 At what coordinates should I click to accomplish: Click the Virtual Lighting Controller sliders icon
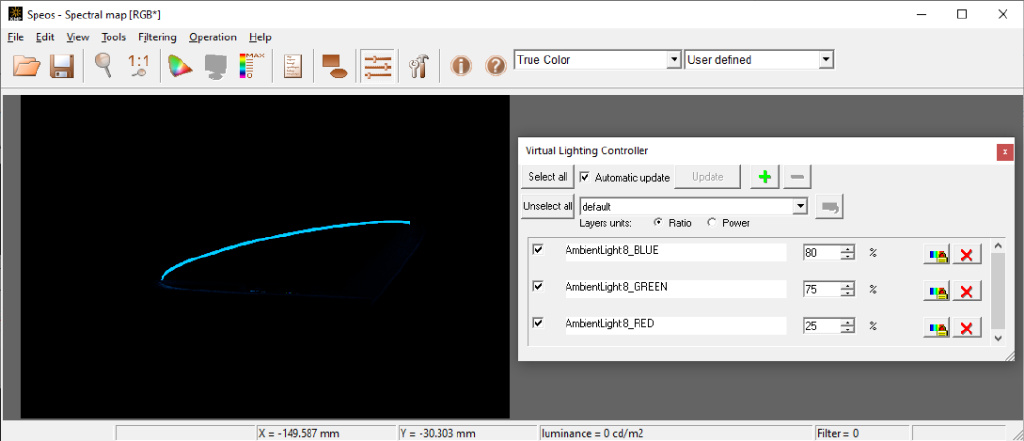[x=377, y=66]
